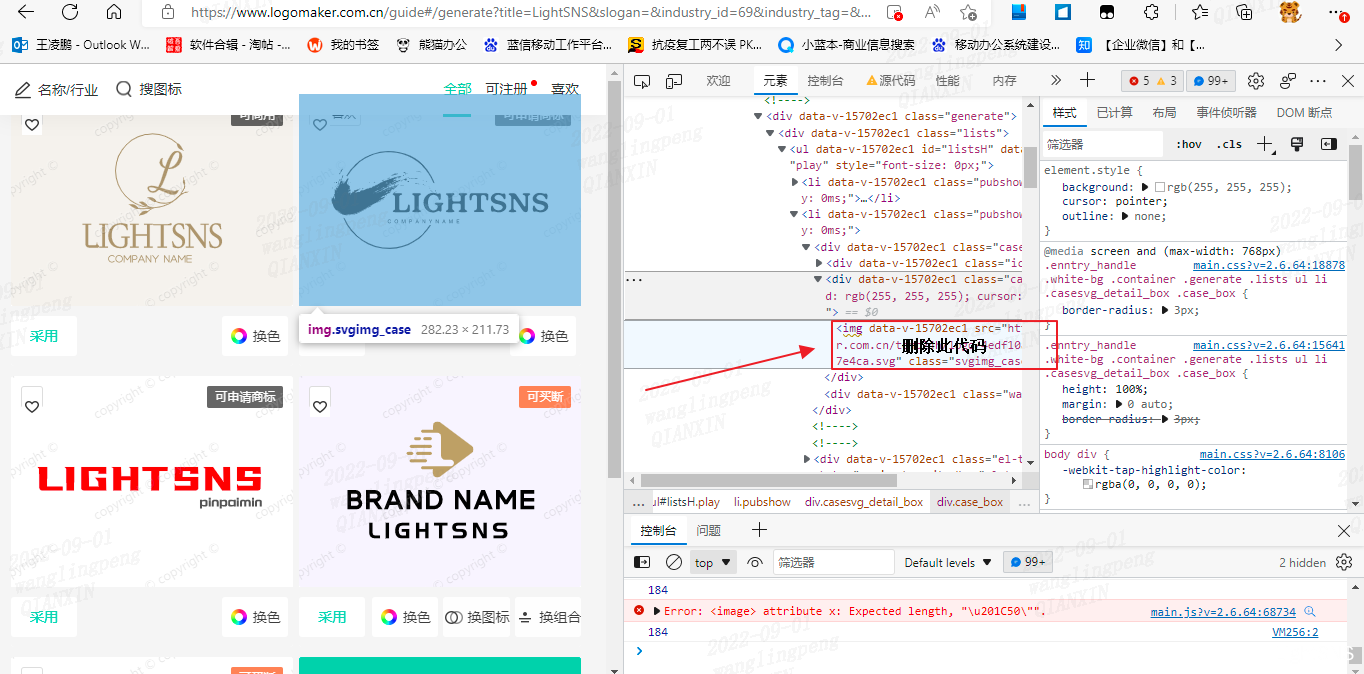Switch to the 已计算 styles tab
The height and width of the screenshot is (674, 1364).
tap(1115, 112)
